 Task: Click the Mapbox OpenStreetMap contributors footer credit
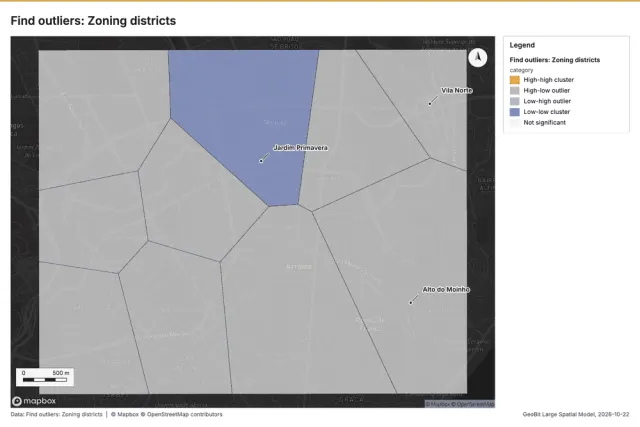(167, 414)
